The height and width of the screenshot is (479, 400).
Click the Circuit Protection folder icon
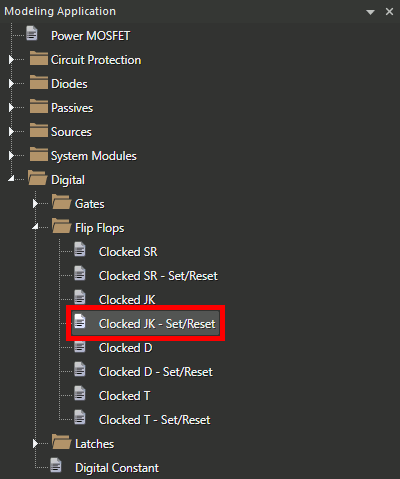39,58
